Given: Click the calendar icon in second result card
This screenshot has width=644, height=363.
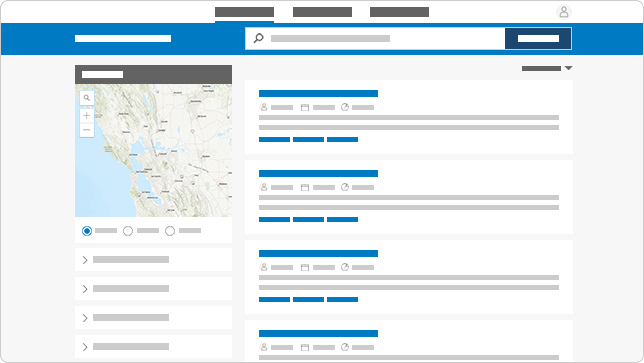Looking at the screenshot, I should [x=305, y=188].
